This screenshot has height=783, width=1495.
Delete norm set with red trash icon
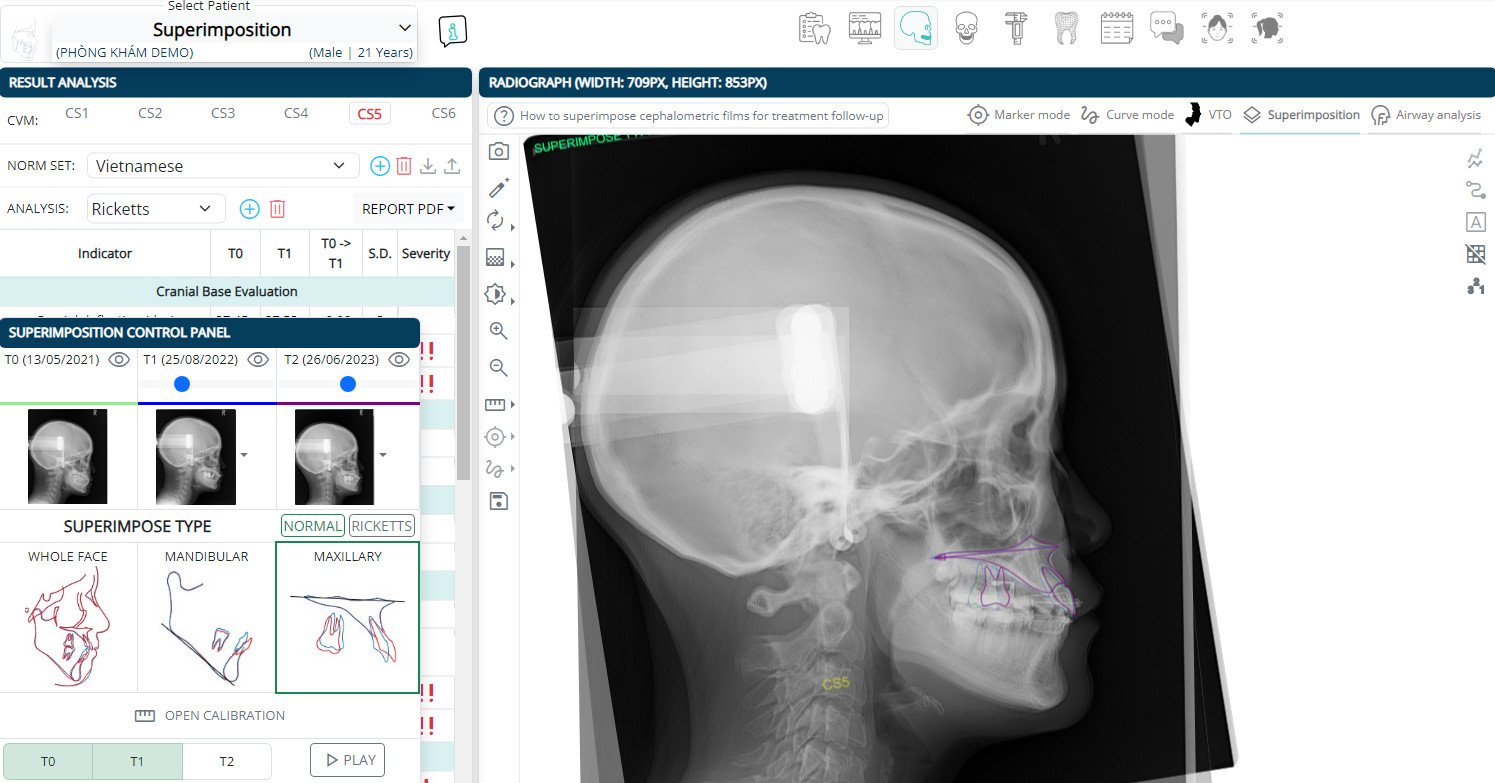(x=404, y=166)
